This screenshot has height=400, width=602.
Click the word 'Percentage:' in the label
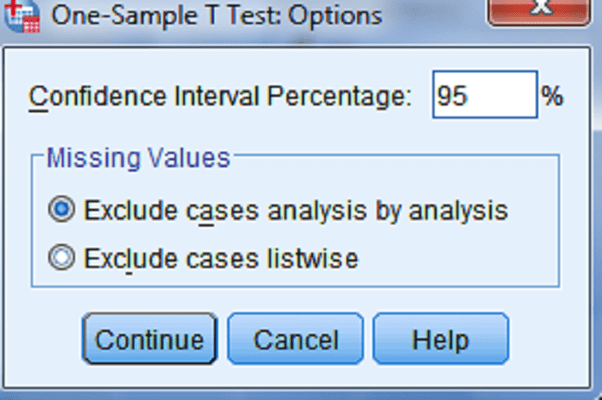click(x=339, y=96)
